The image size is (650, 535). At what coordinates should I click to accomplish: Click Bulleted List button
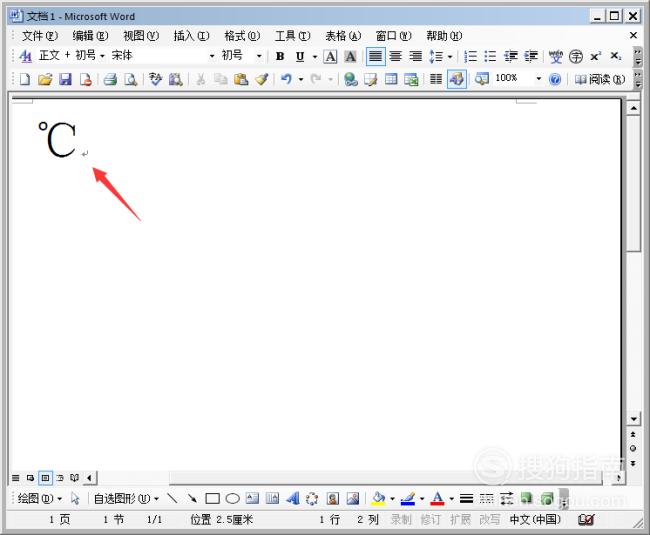(x=490, y=56)
